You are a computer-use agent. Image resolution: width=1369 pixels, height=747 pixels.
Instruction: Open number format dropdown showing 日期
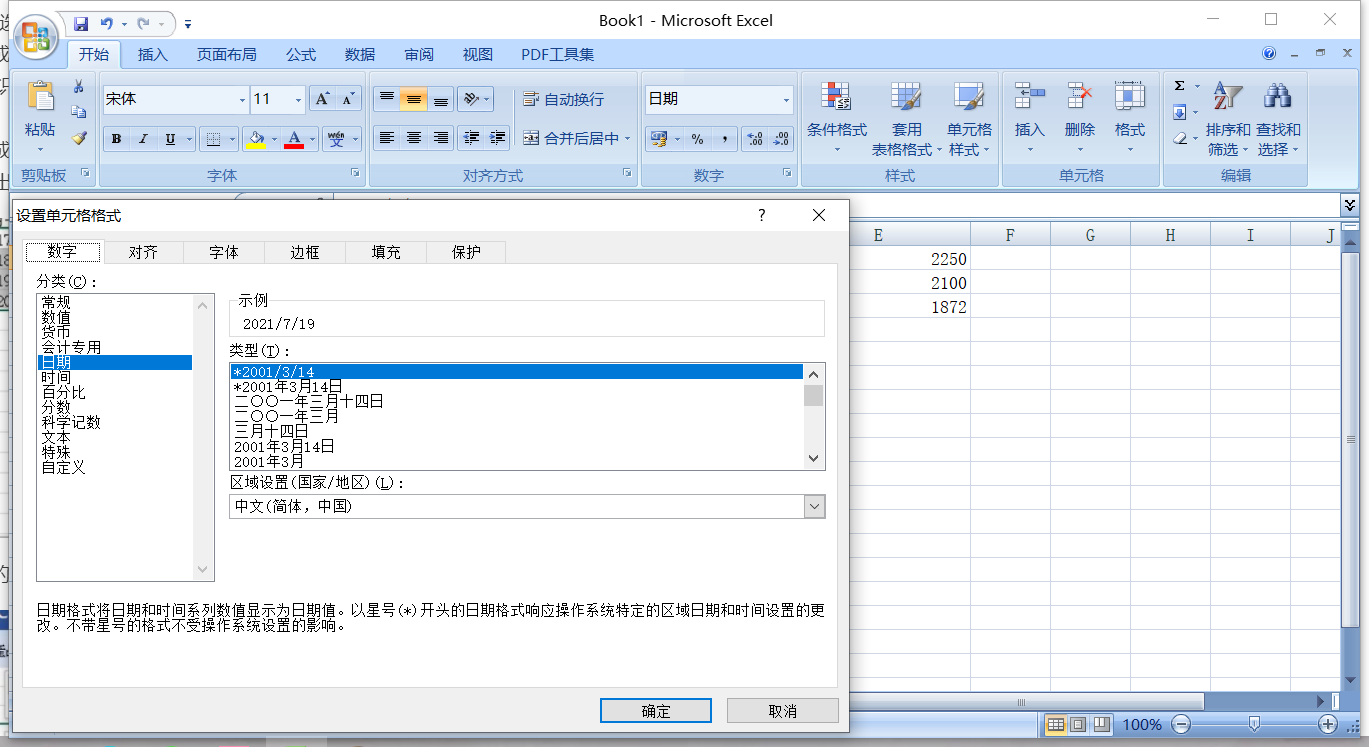coord(786,100)
